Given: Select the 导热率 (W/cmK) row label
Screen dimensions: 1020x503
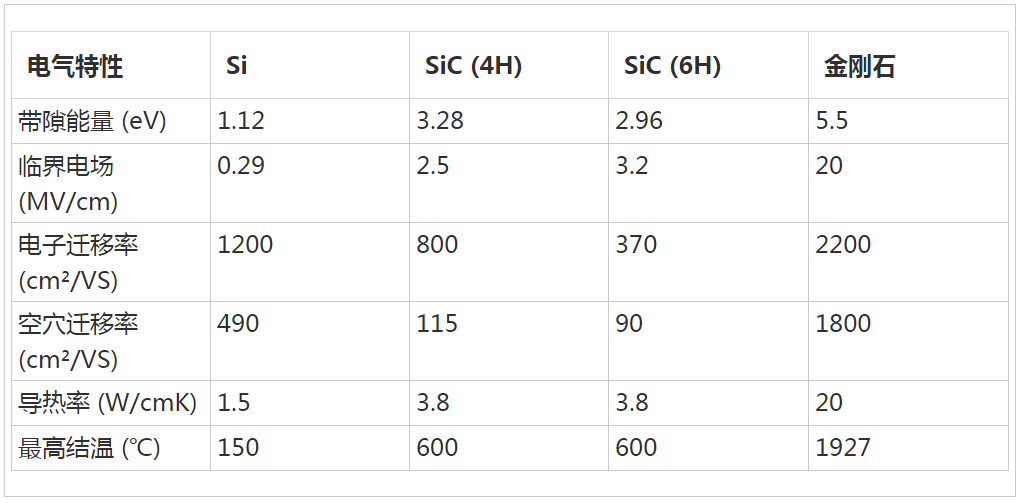Looking at the screenshot, I should pos(108,402).
